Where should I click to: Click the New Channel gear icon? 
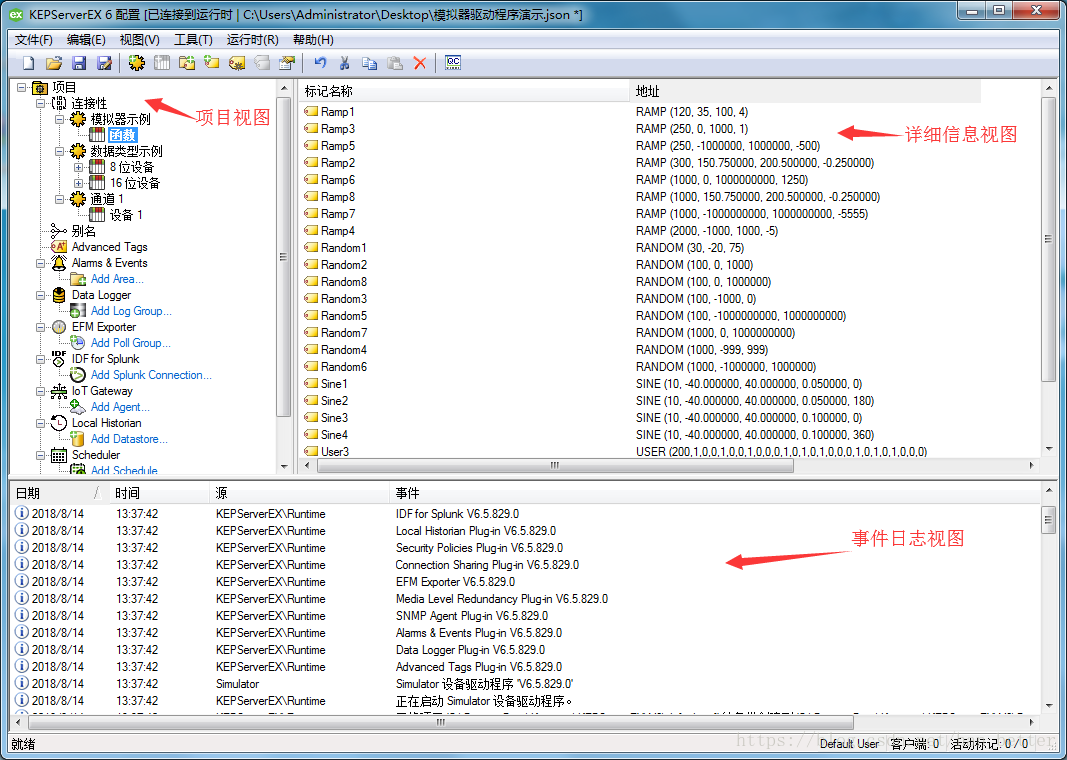(x=137, y=63)
